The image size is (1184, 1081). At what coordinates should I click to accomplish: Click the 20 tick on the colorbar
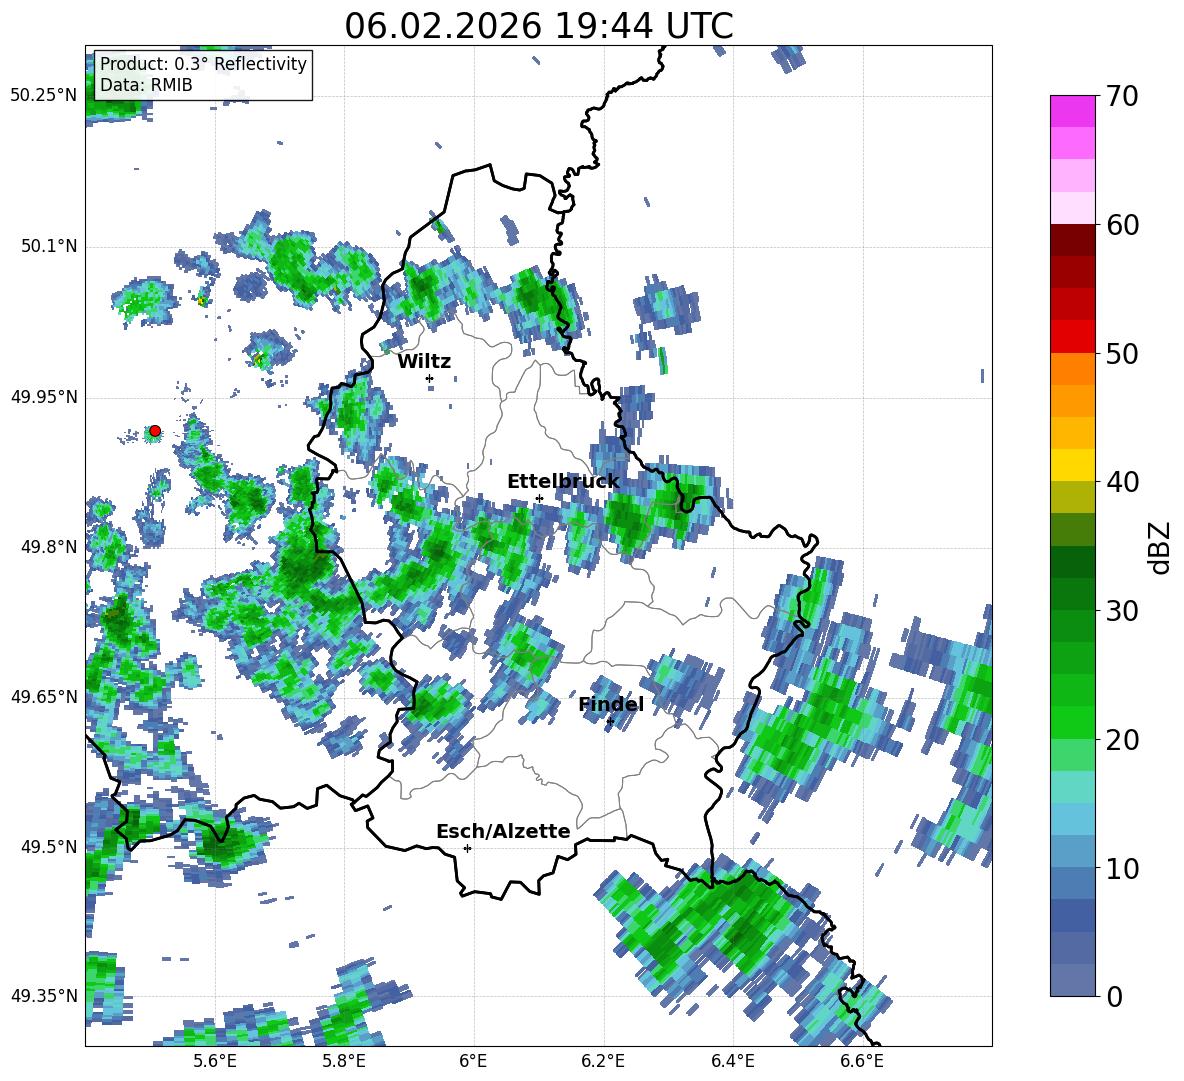click(1122, 739)
